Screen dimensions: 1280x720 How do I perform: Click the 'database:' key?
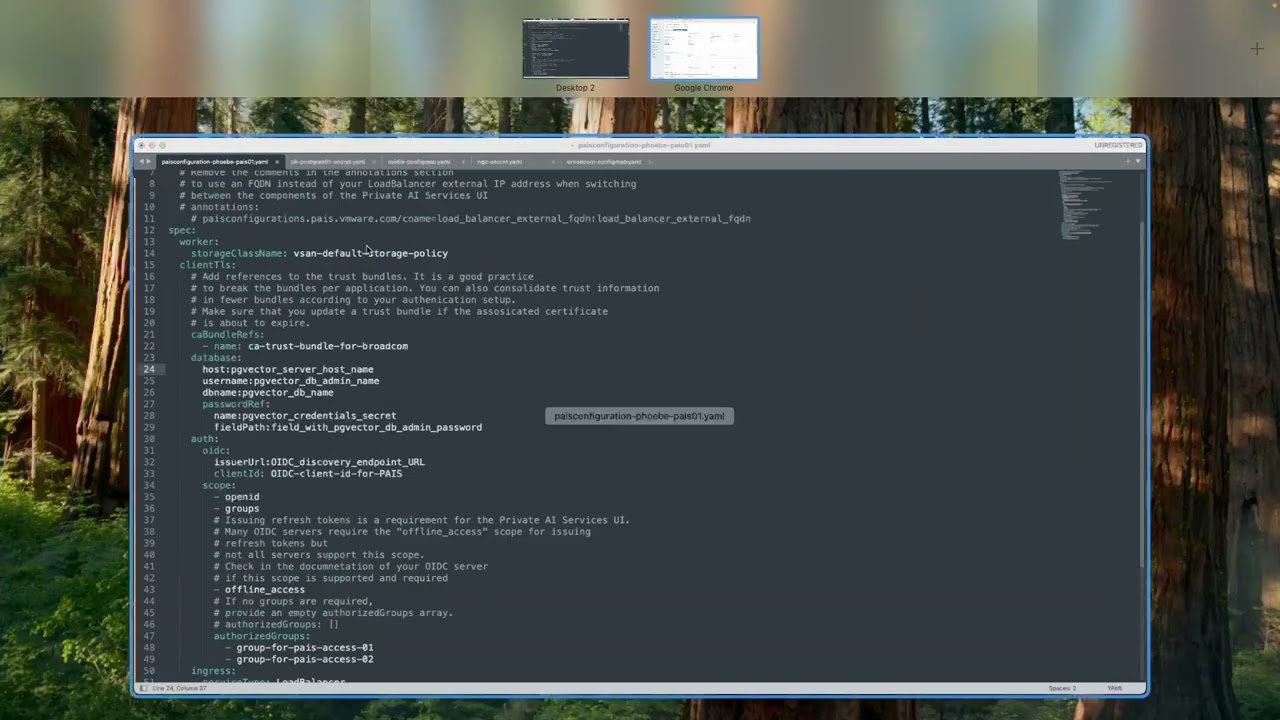[217, 358]
